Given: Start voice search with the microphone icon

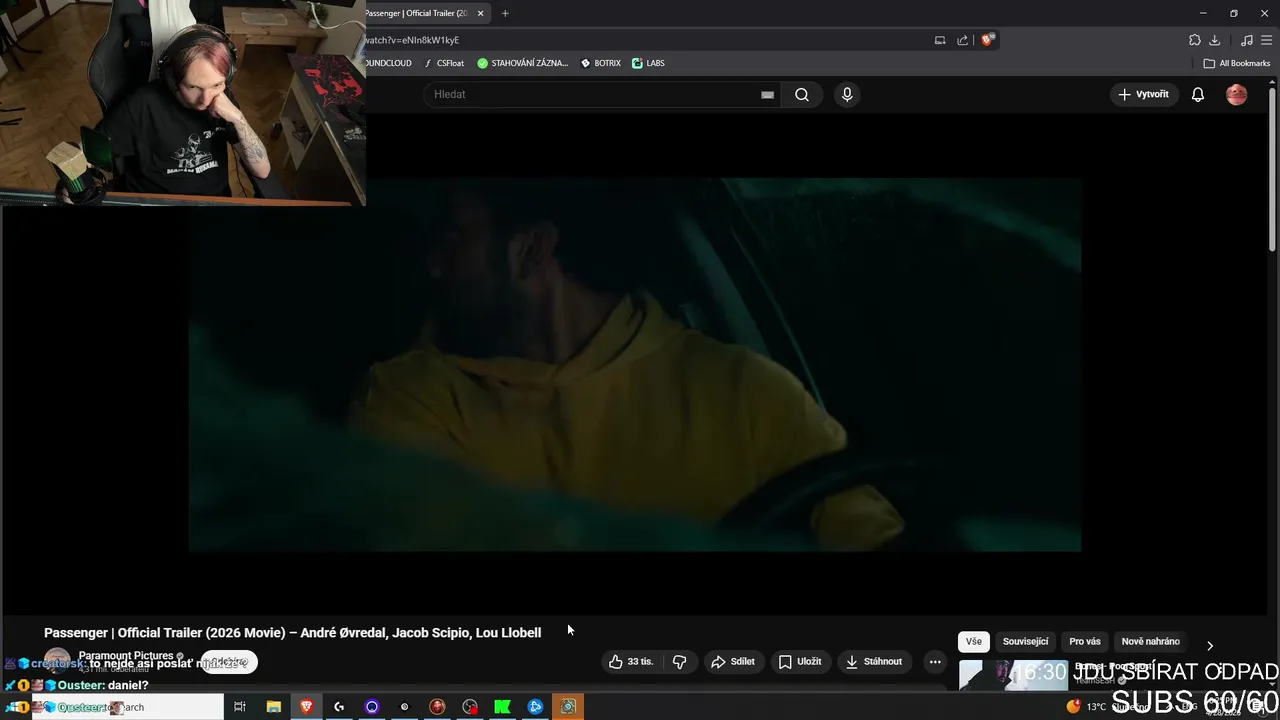Looking at the screenshot, I should (847, 94).
